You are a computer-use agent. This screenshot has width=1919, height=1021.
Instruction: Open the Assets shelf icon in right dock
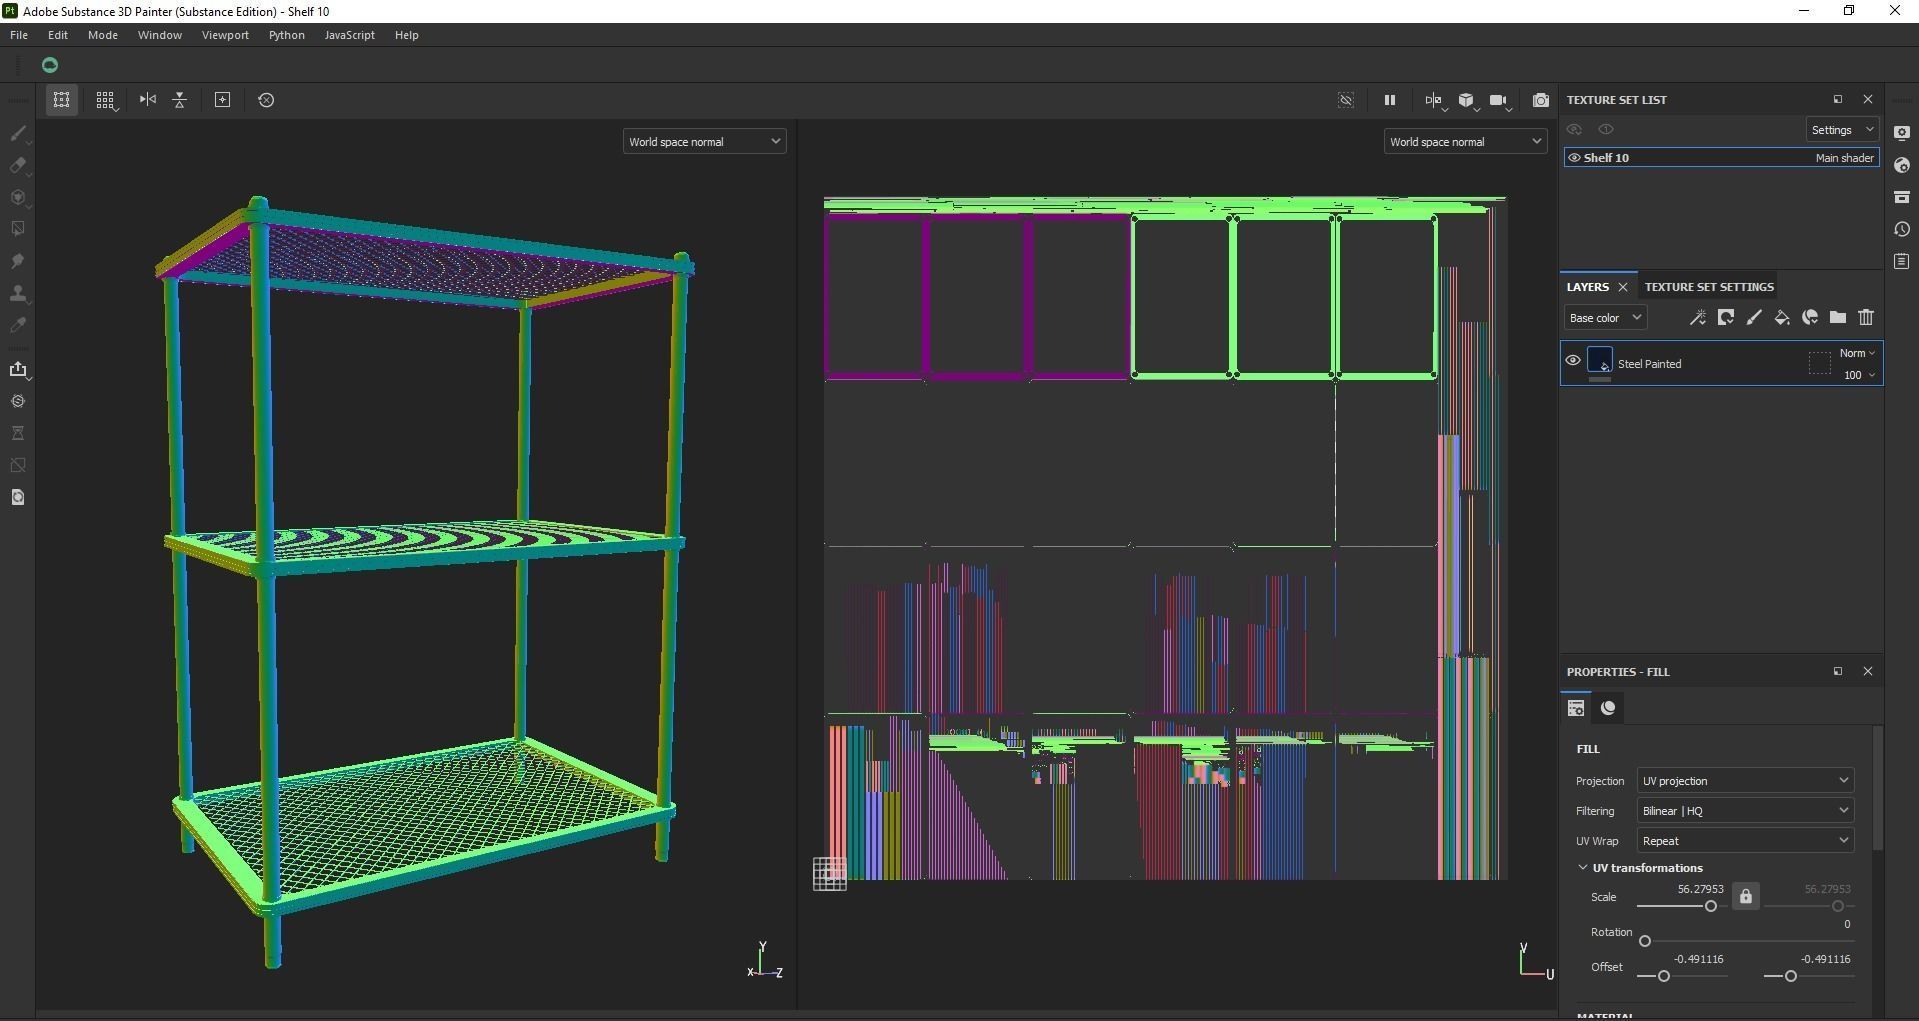pos(1902,197)
